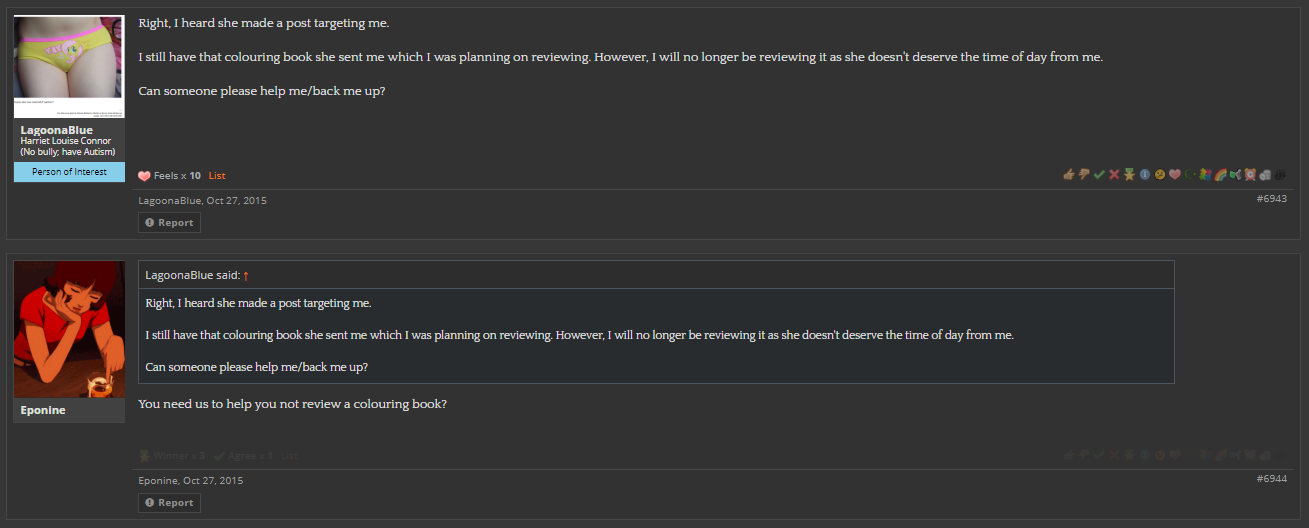
Task: Report LagoonaBlue's post
Action: pyautogui.click(x=169, y=222)
